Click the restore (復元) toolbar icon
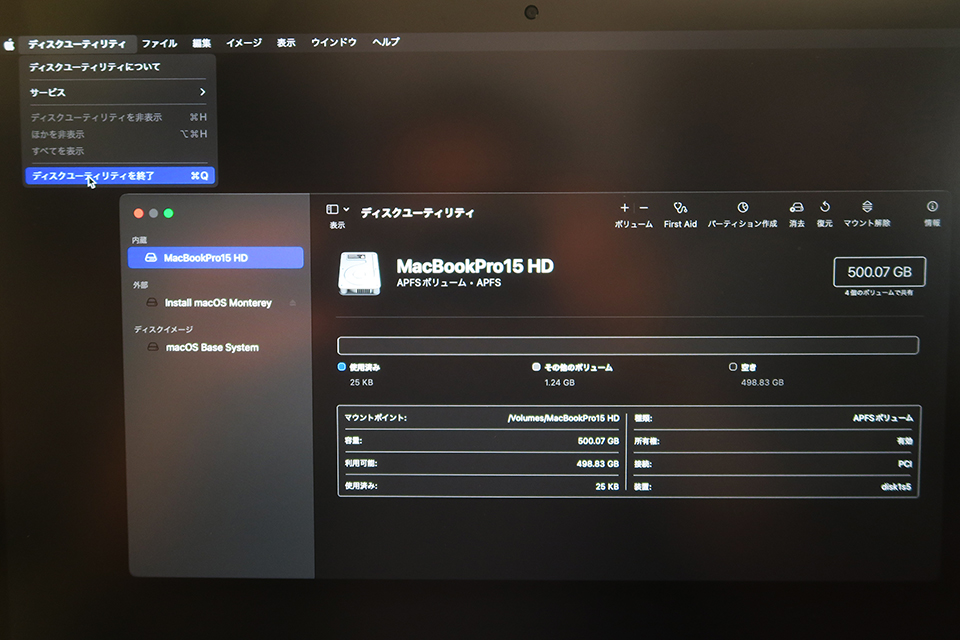The image size is (960, 640). (x=825, y=207)
